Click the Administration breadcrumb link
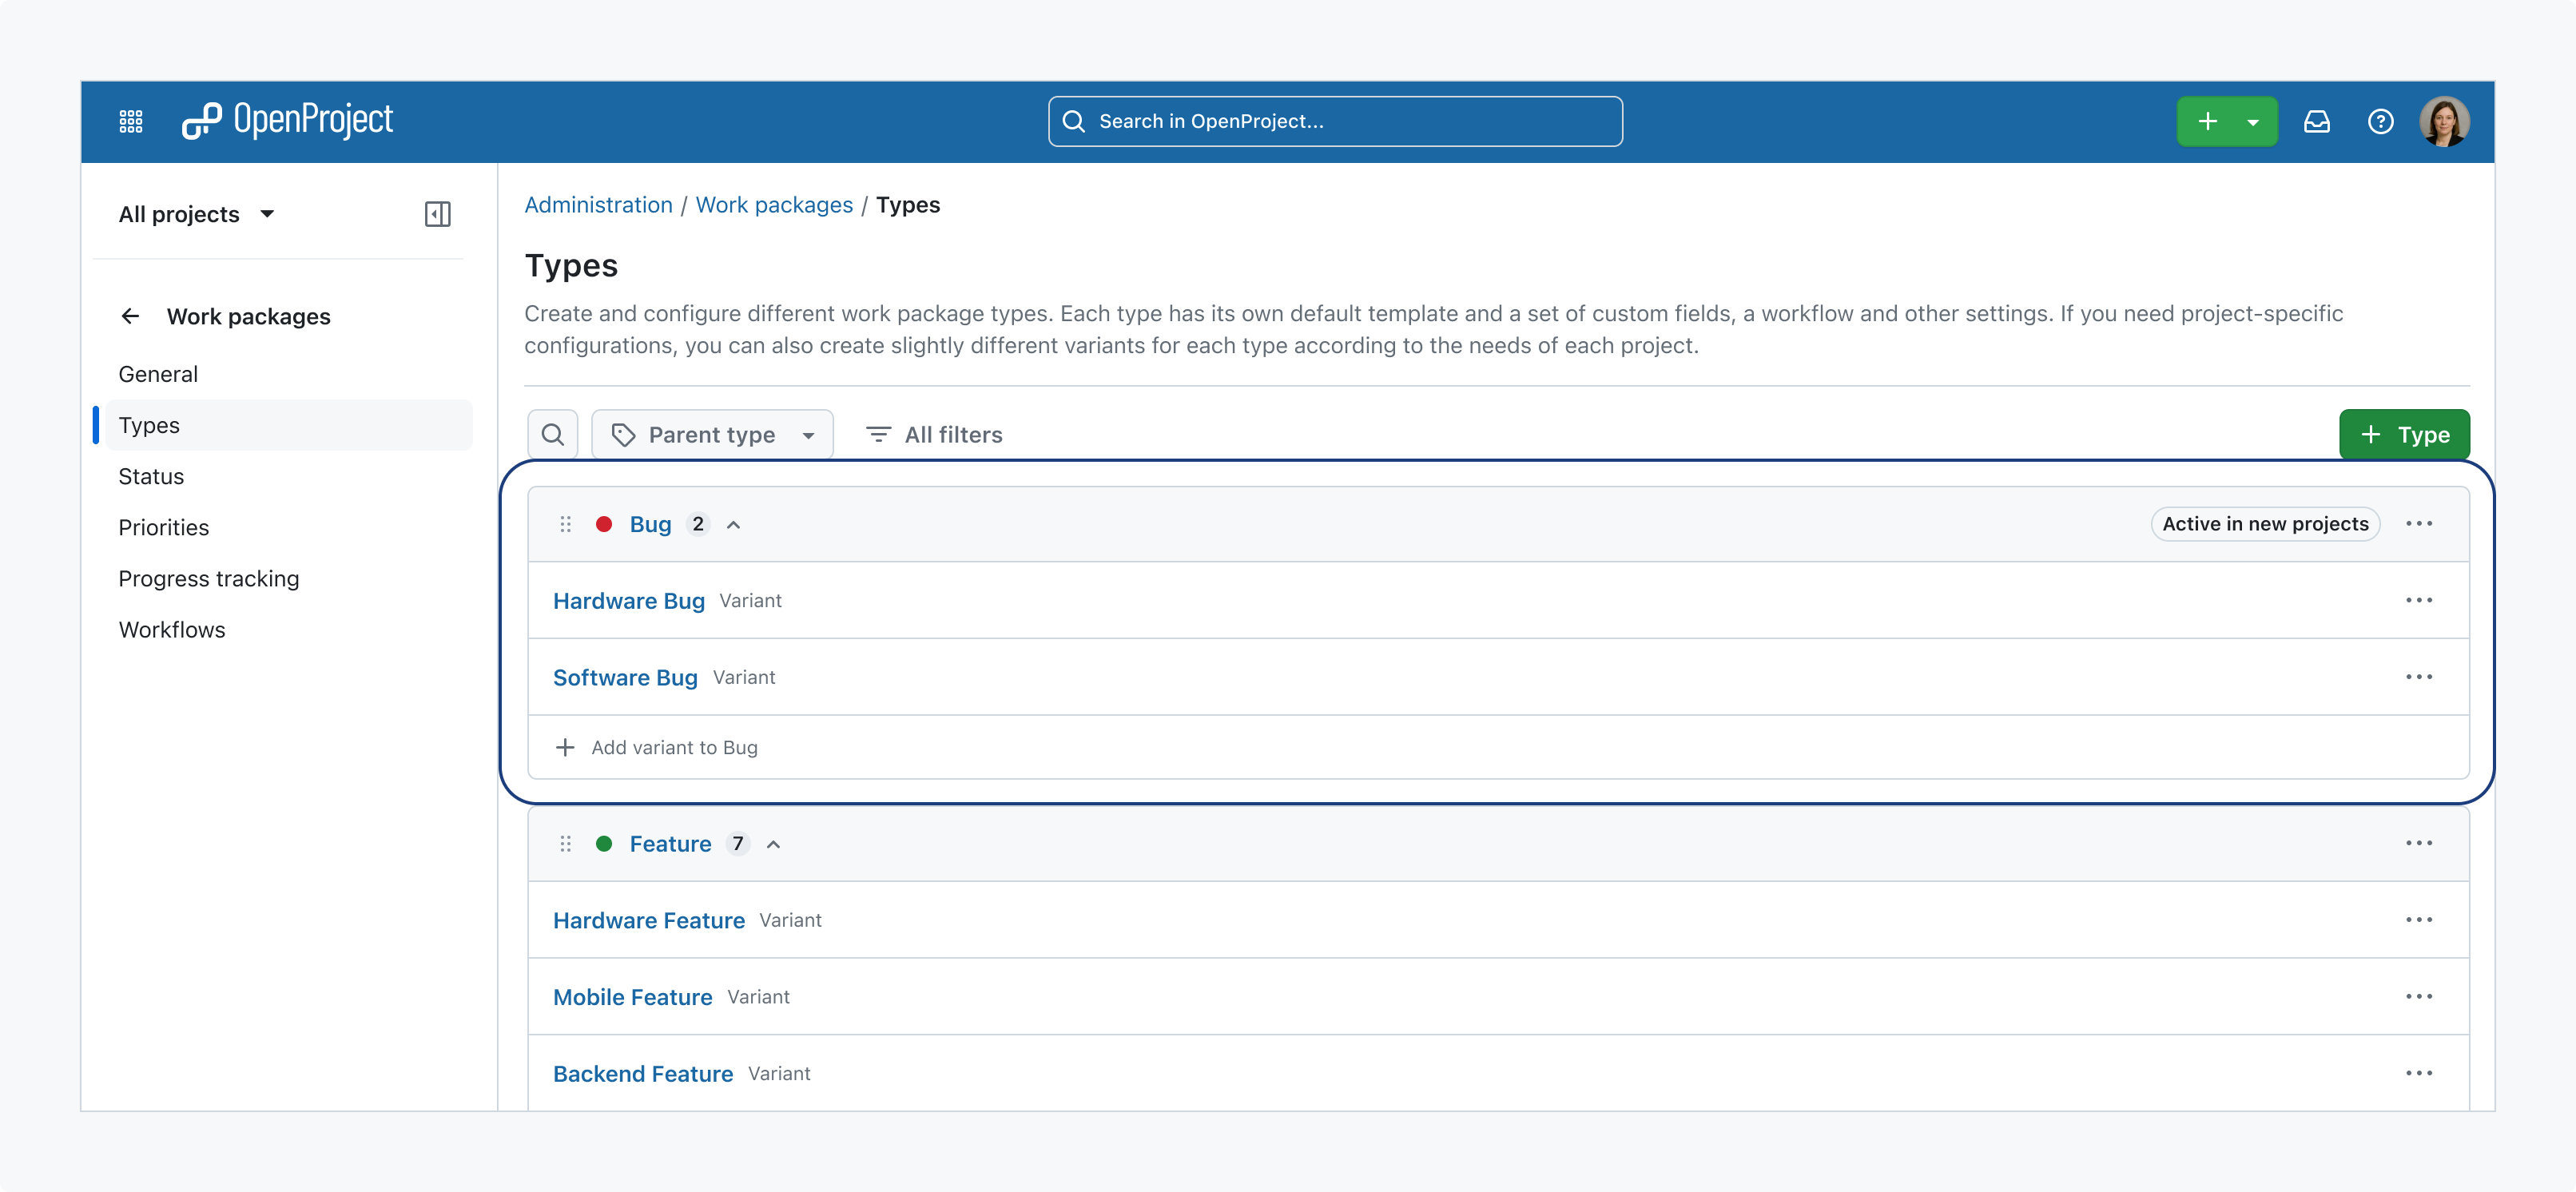This screenshot has width=2576, height=1192. click(598, 204)
